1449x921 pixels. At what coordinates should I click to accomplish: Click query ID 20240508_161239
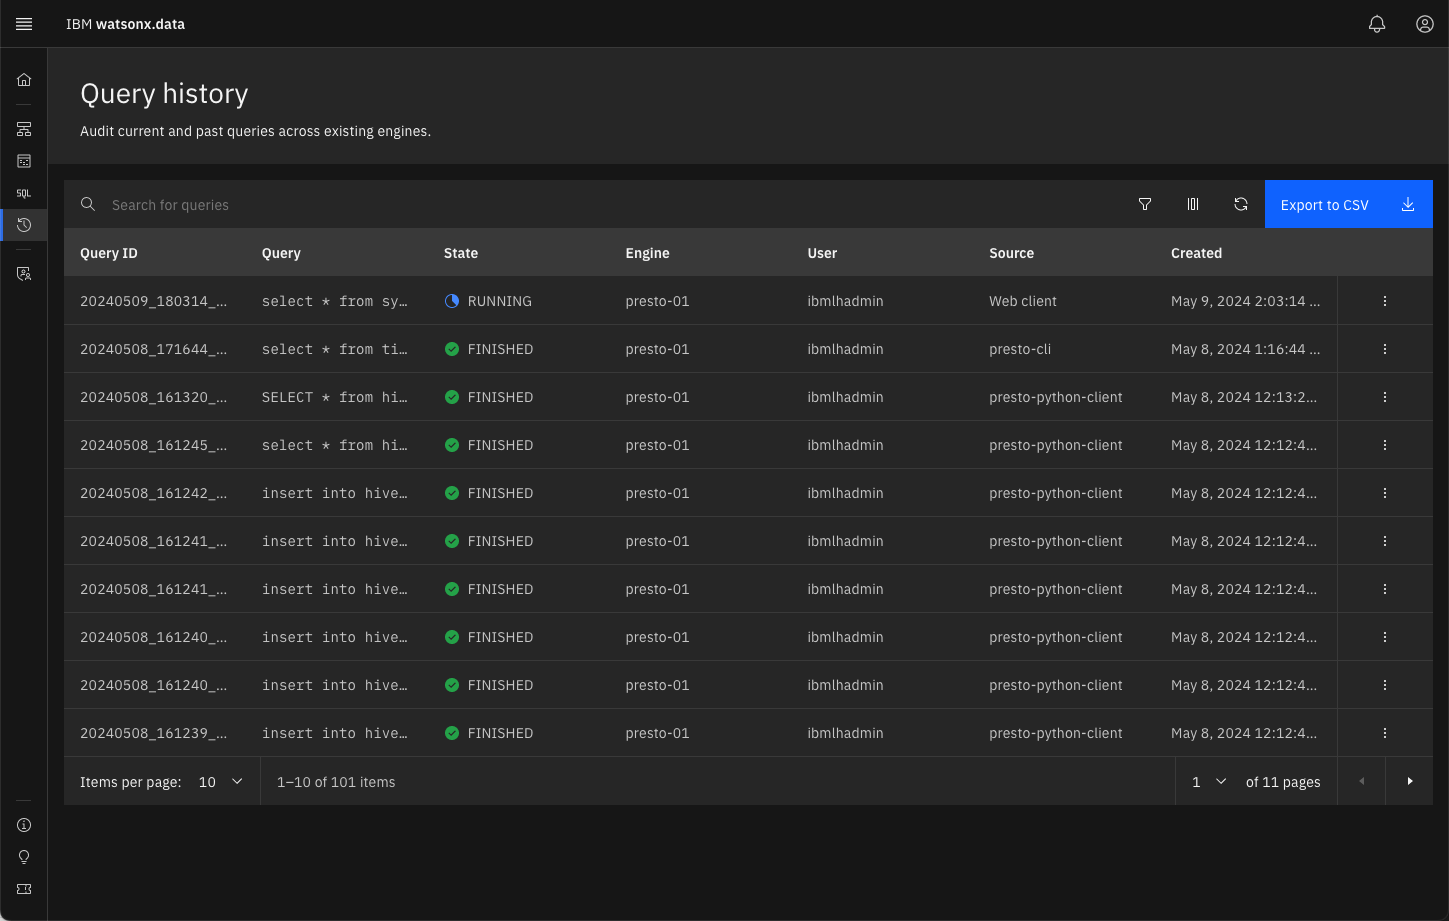153,733
